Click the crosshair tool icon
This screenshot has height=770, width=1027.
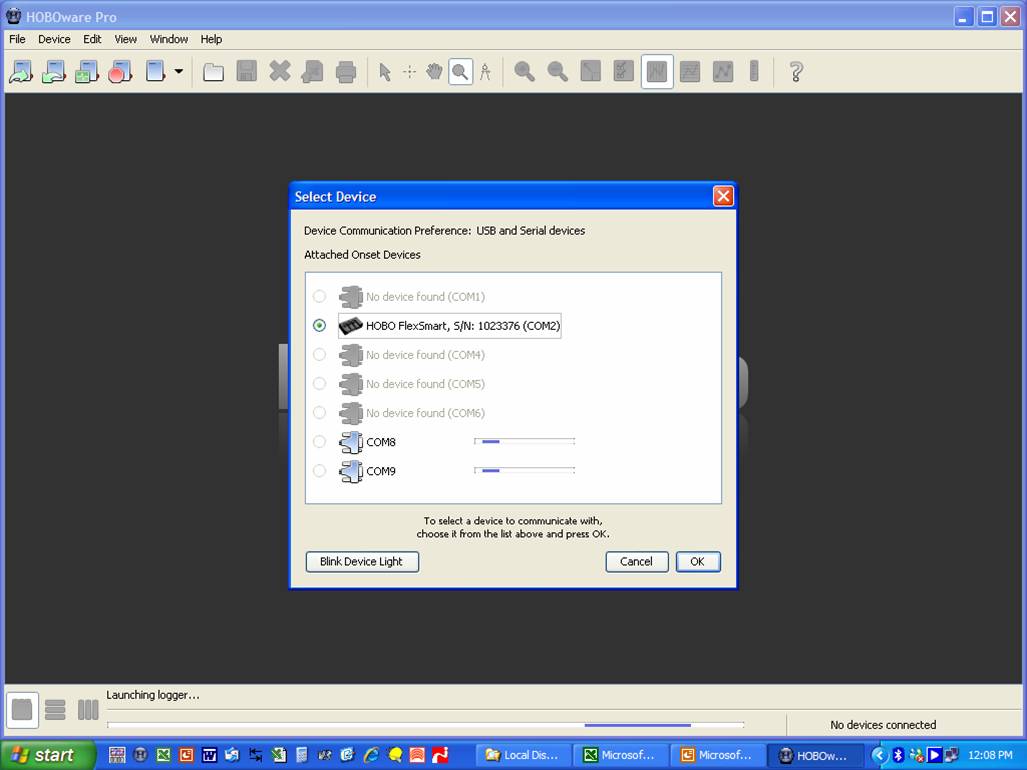coord(409,72)
